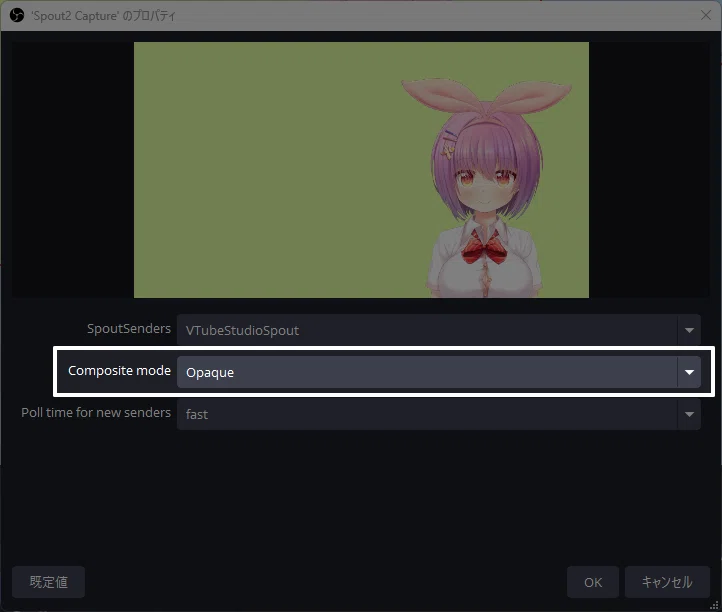Click the arrow of the SpoutSenders combo box

click(689, 330)
